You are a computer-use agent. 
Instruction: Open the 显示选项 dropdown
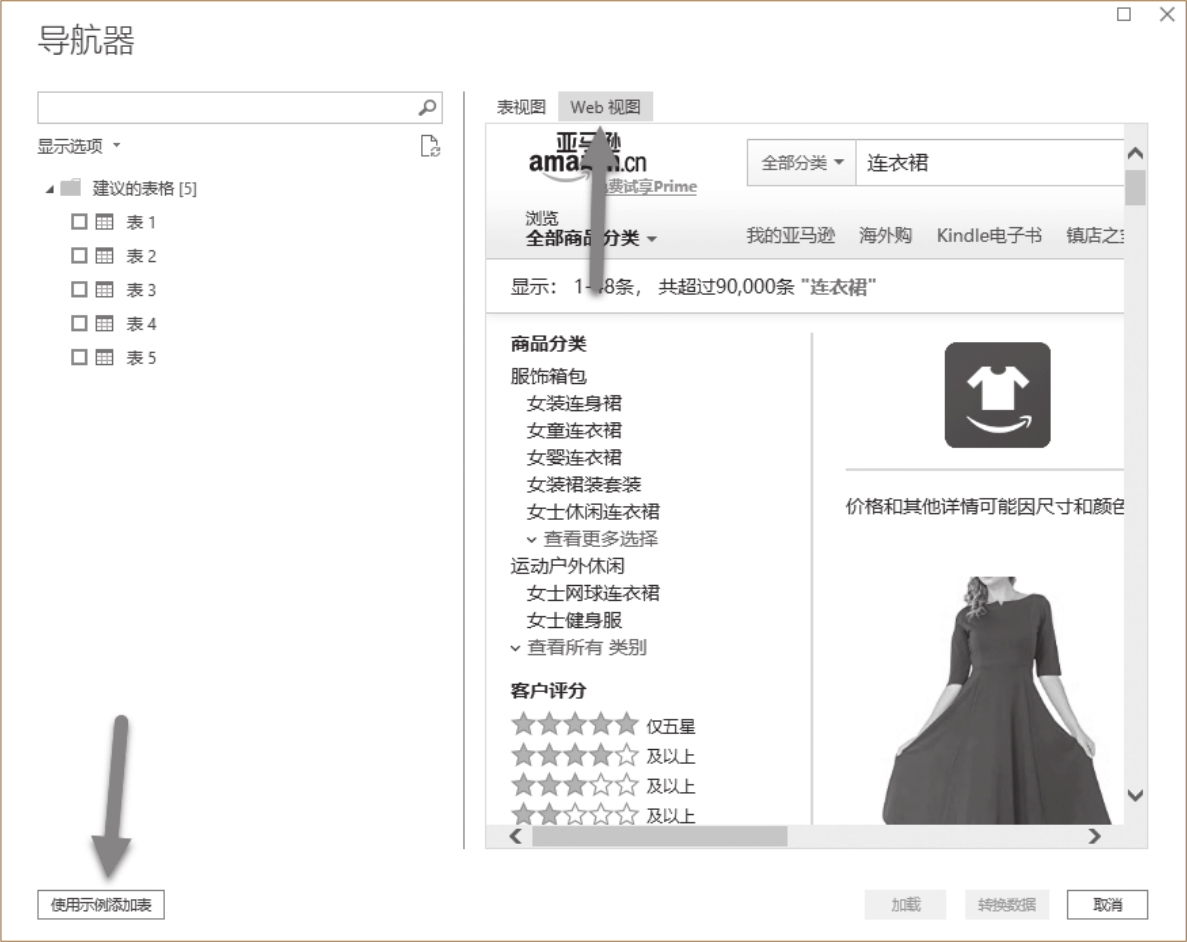point(78,146)
